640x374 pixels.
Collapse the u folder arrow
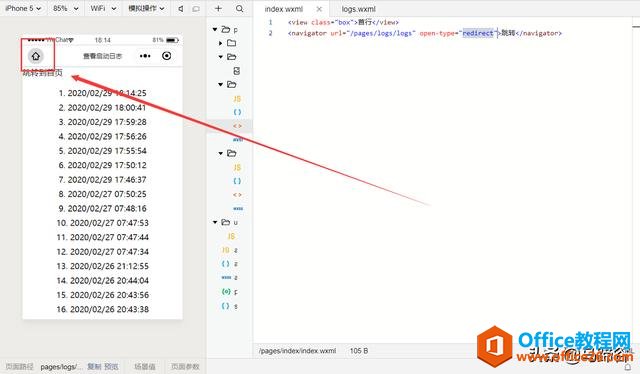coord(215,222)
